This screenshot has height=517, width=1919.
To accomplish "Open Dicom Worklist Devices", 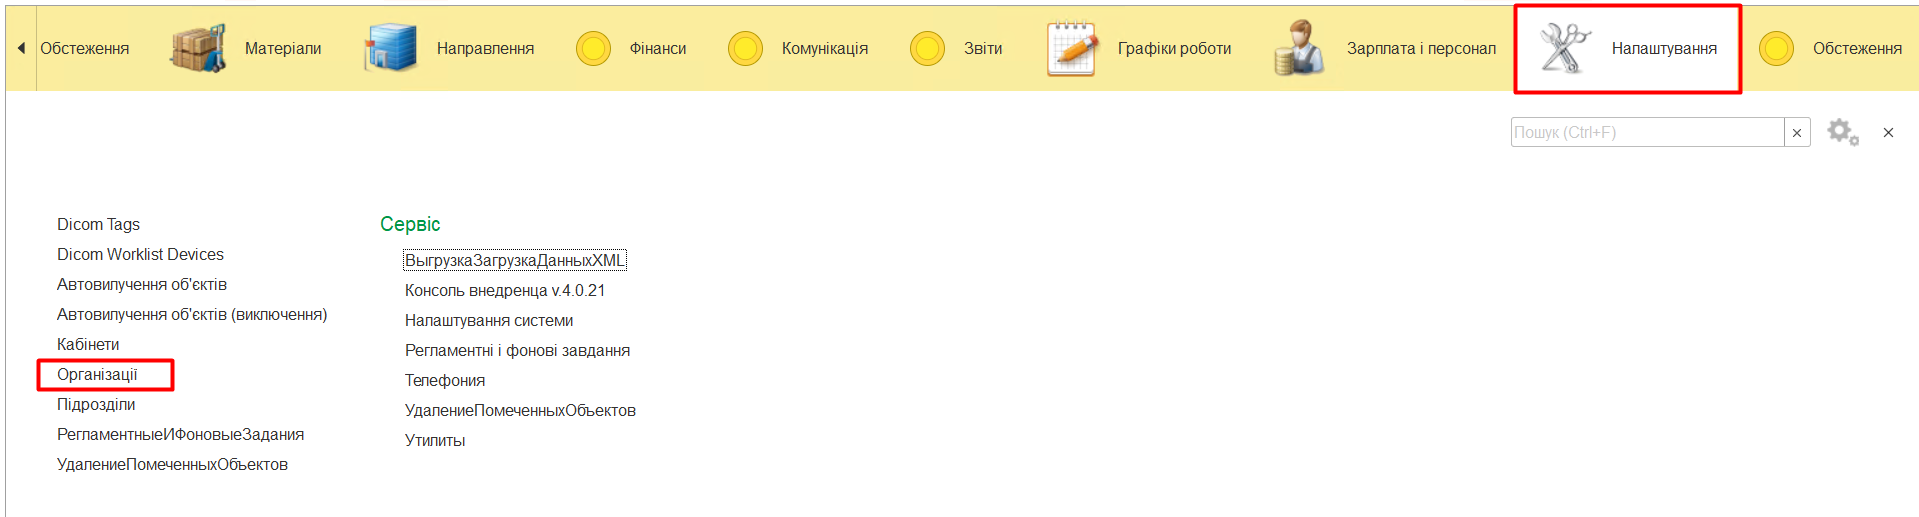I will 140,255.
